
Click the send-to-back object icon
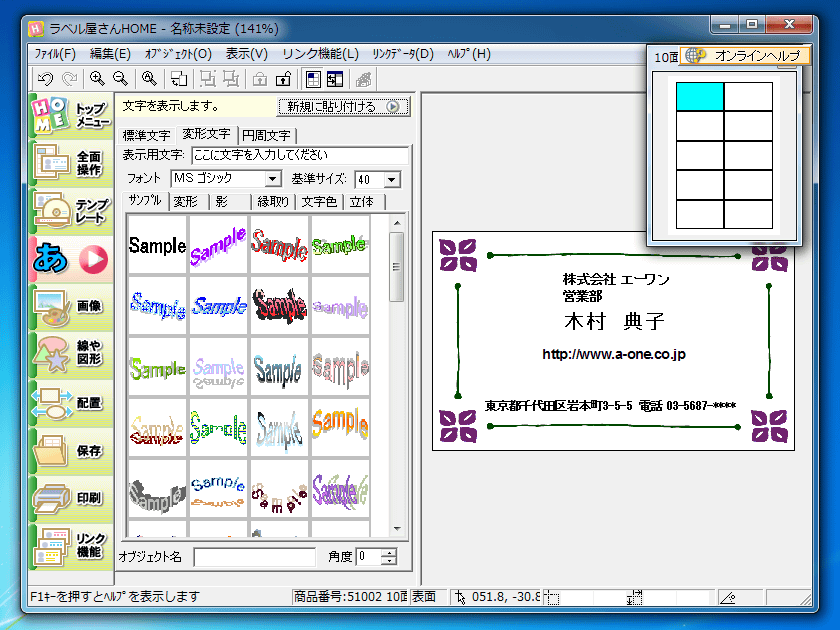[231, 79]
